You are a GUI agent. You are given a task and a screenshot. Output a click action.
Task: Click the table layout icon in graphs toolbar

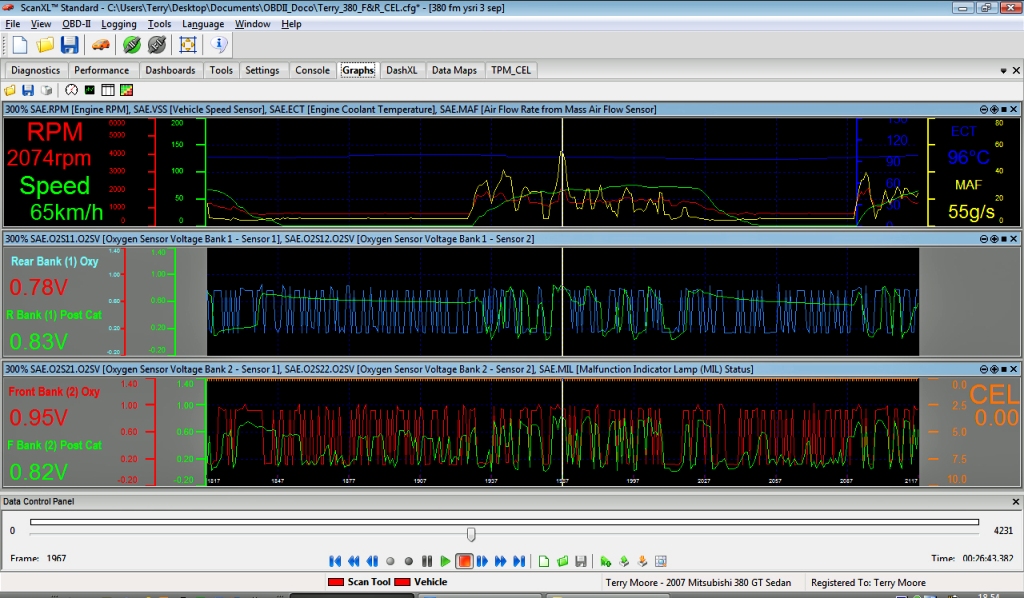(x=107, y=90)
